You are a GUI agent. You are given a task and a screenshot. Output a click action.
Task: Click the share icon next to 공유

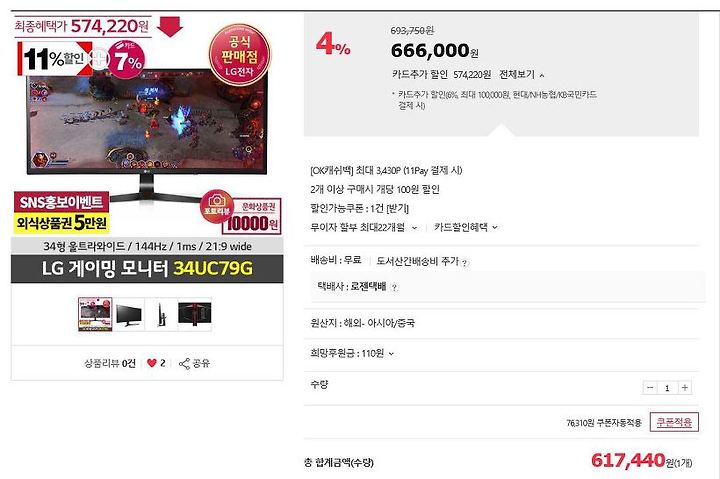pyautogui.click(x=184, y=364)
